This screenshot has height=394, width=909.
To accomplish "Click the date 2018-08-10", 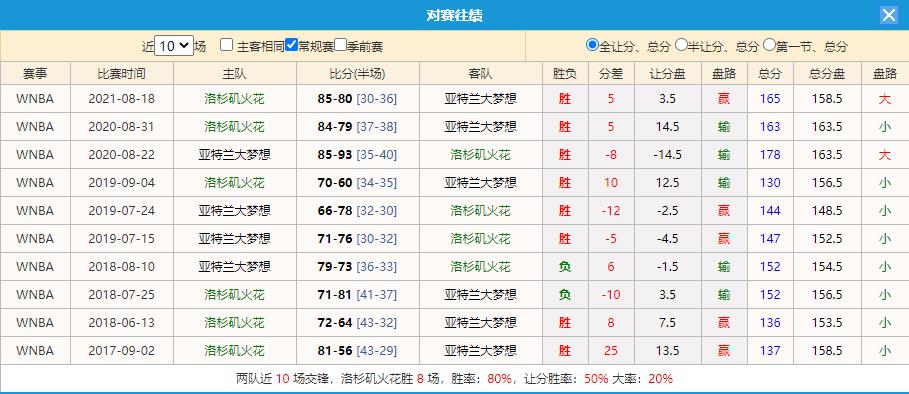I will [122, 267].
